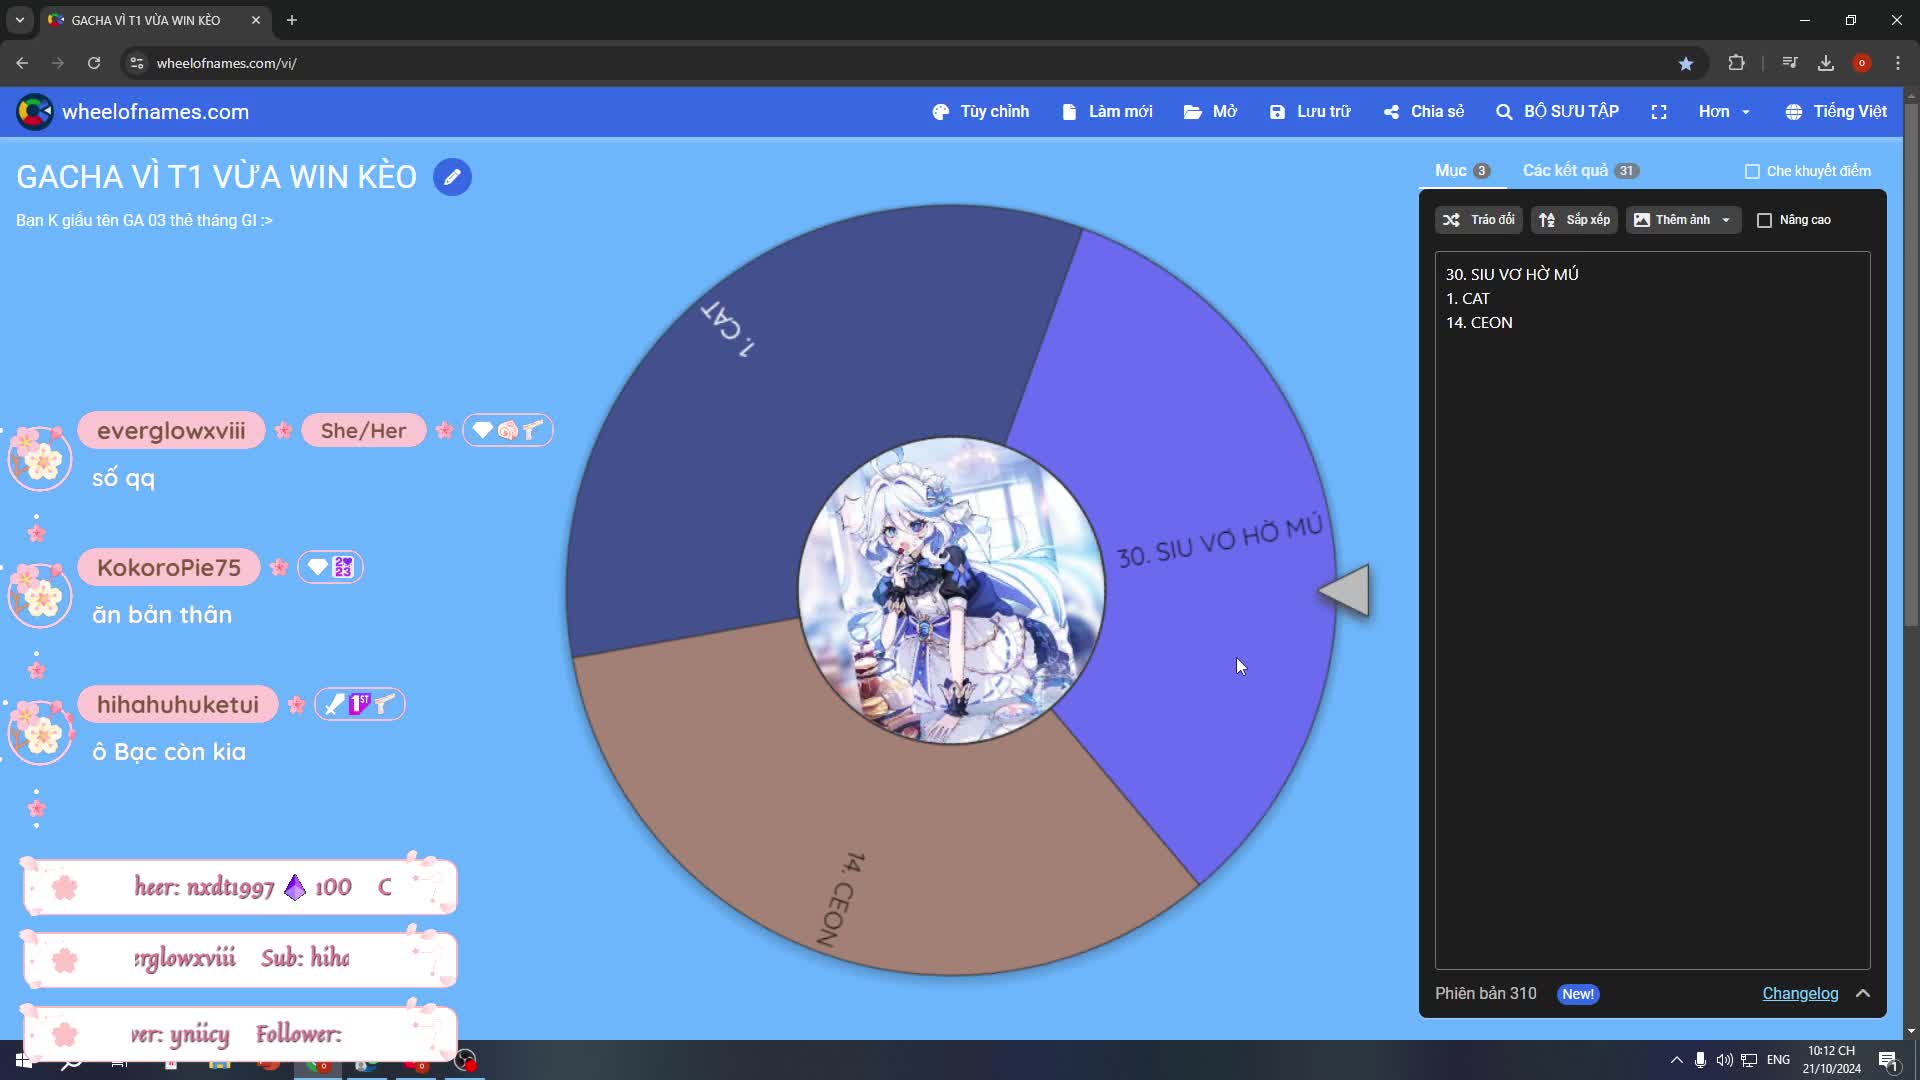Click the wheel description text
Viewport: 1920px width, 1080px height.
[x=144, y=220]
